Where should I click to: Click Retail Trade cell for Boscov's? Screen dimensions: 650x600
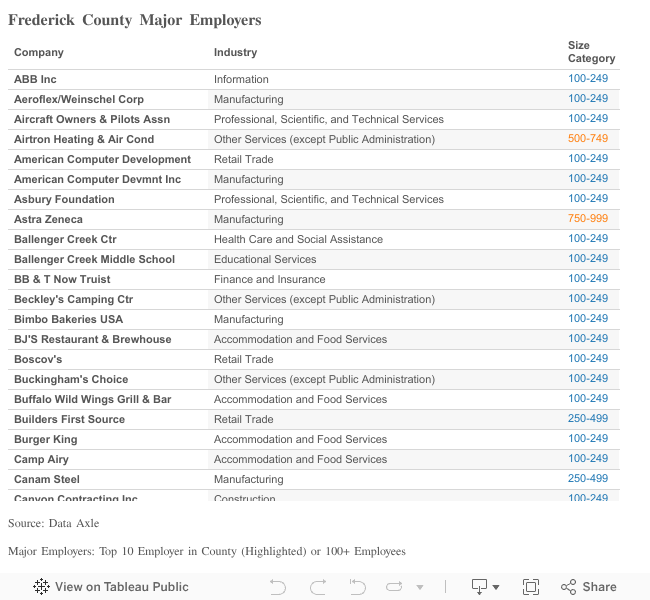[244, 359]
